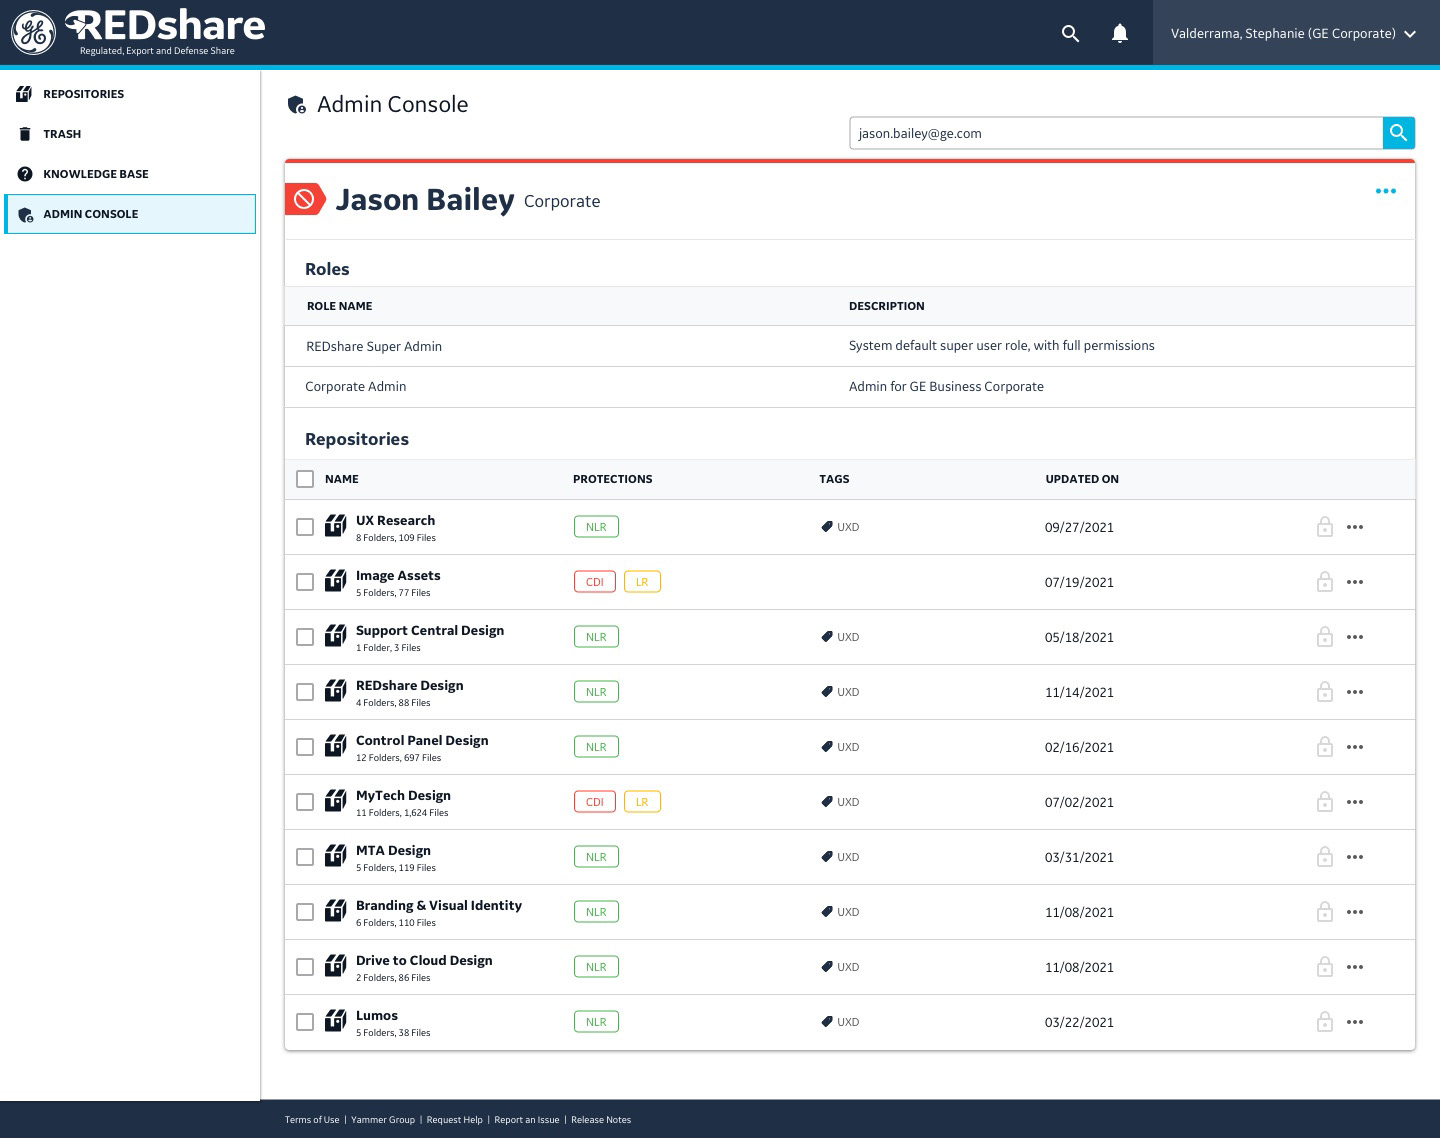Viewport: 1440px width, 1138px height.
Task: Open Release Notes footer link
Action: [601, 1120]
